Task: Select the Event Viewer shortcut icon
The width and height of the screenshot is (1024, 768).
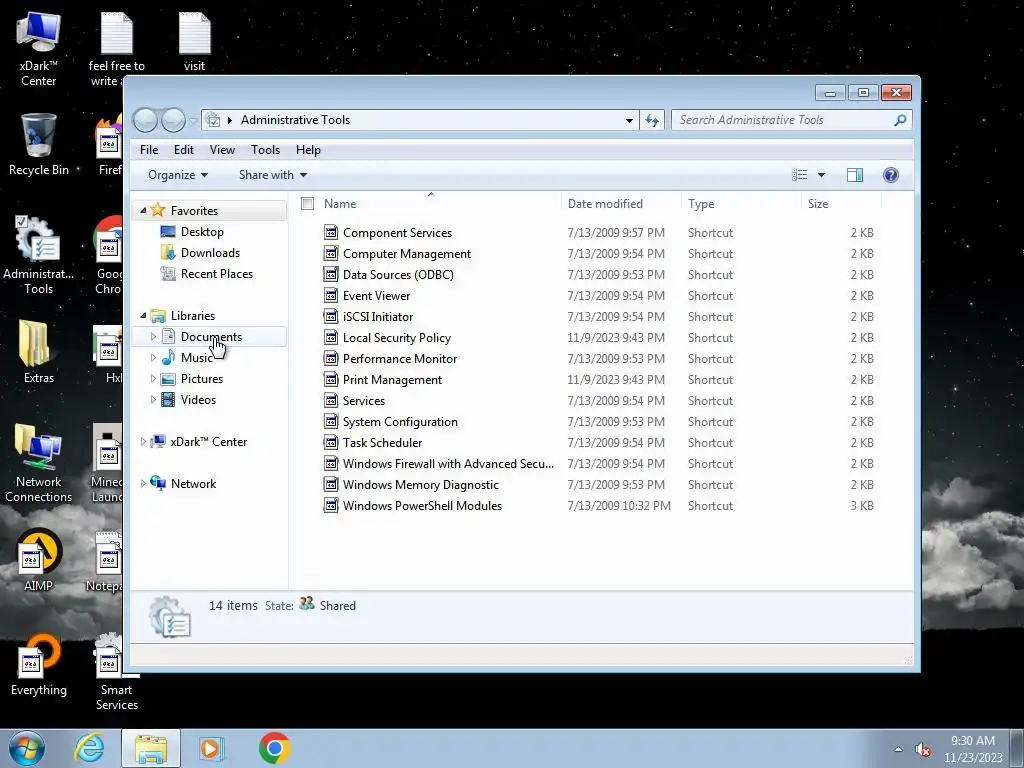Action: [x=331, y=295]
